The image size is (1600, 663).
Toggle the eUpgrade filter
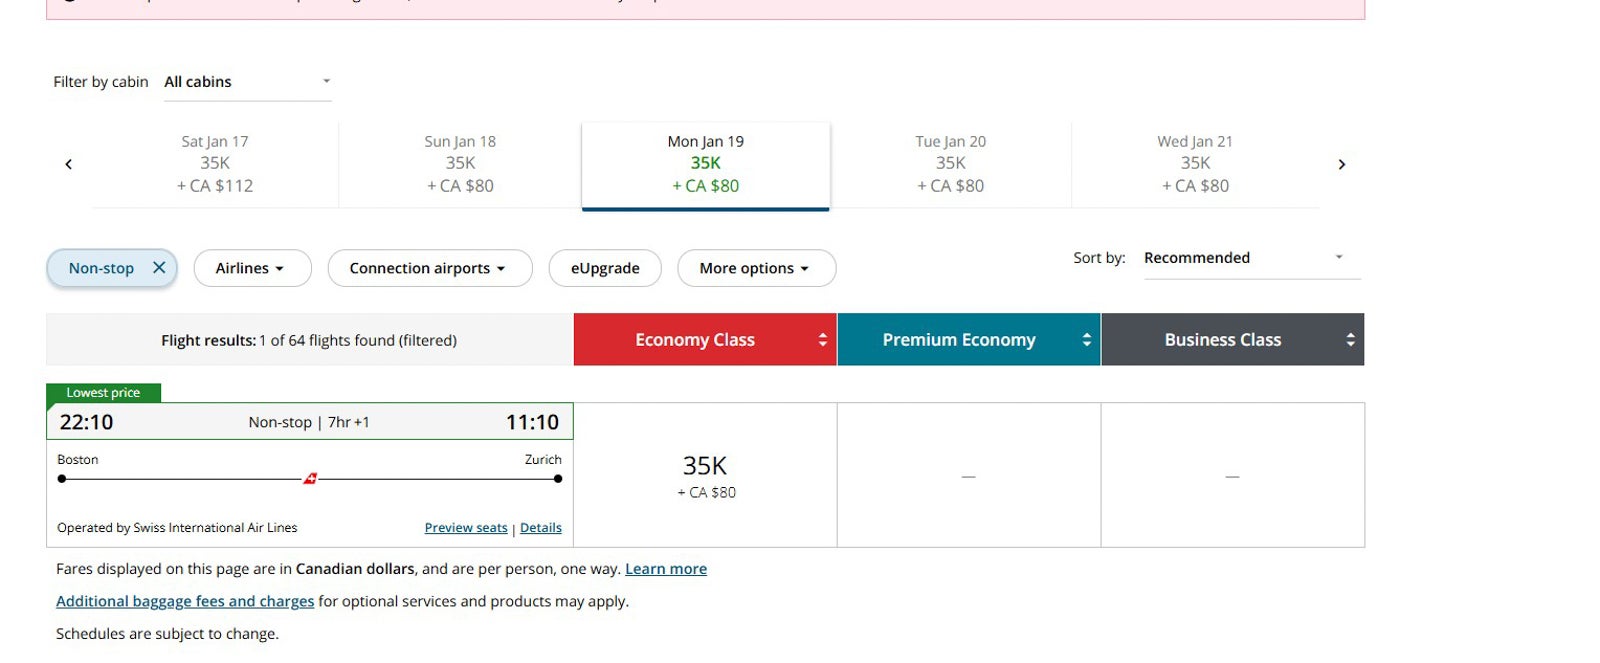(x=604, y=268)
